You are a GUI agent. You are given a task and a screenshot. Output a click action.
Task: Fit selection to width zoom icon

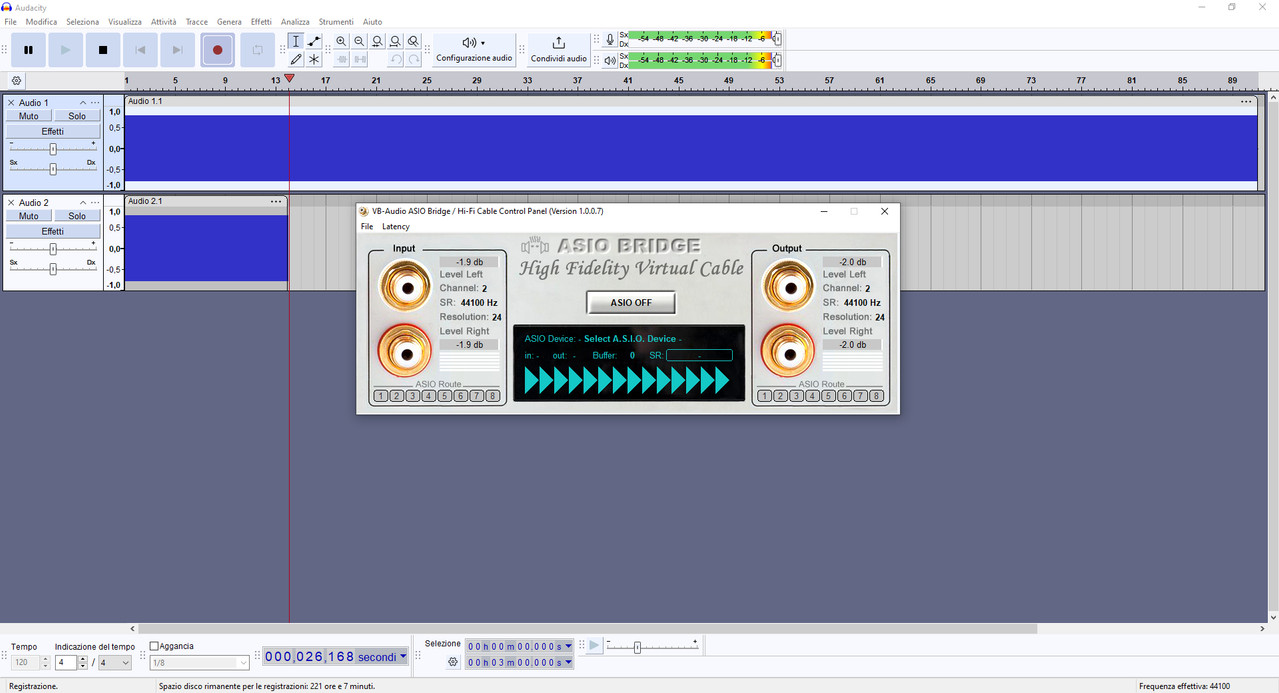click(x=377, y=41)
